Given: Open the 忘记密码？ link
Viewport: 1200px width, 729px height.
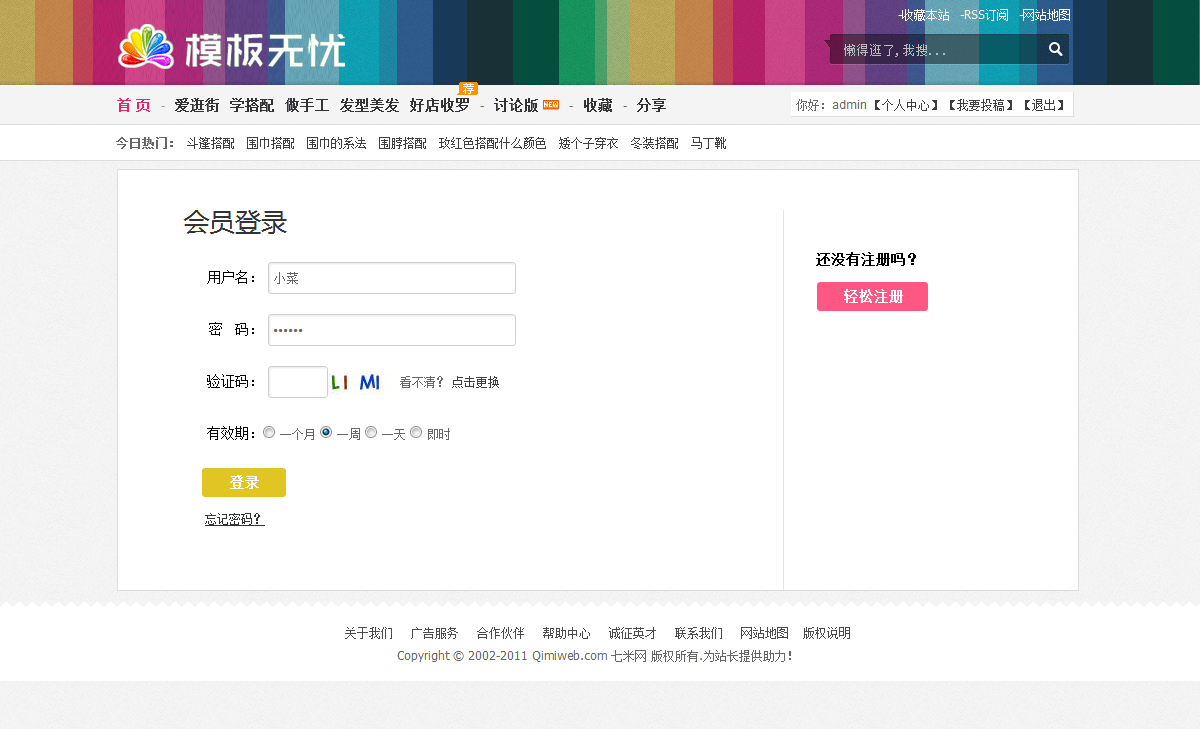Looking at the screenshot, I should pyautogui.click(x=234, y=520).
